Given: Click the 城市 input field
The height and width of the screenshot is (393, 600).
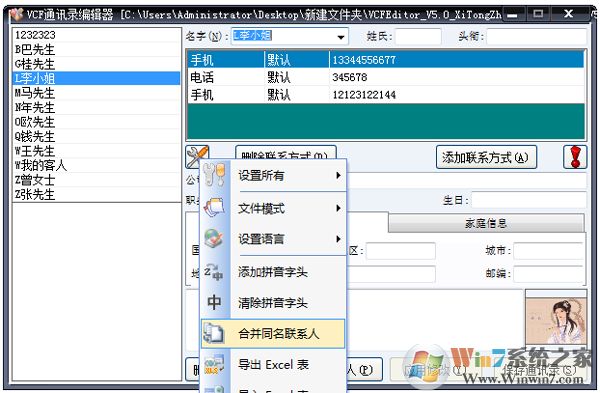Looking at the screenshot, I should pyautogui.click(x=548, y=251).
